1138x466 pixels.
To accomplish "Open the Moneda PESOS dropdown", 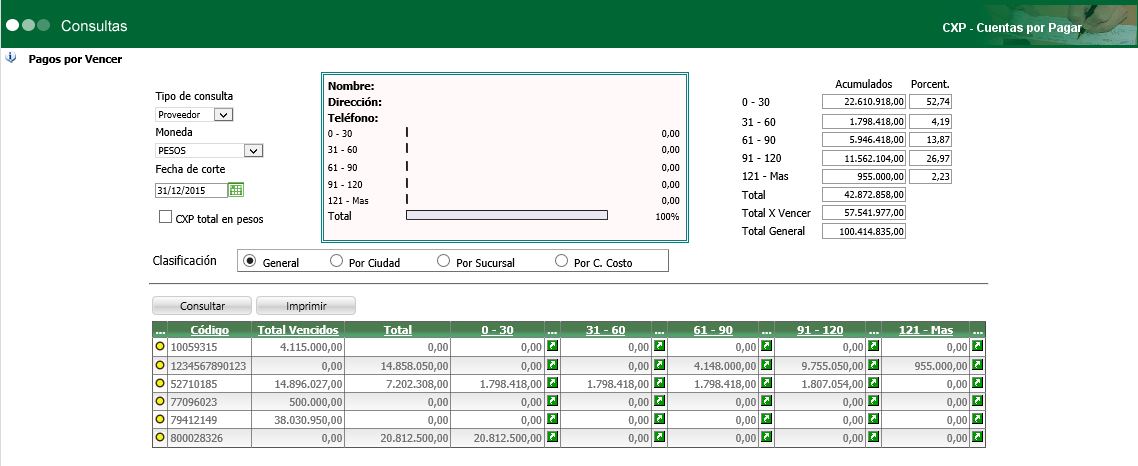I will point(209,151).
